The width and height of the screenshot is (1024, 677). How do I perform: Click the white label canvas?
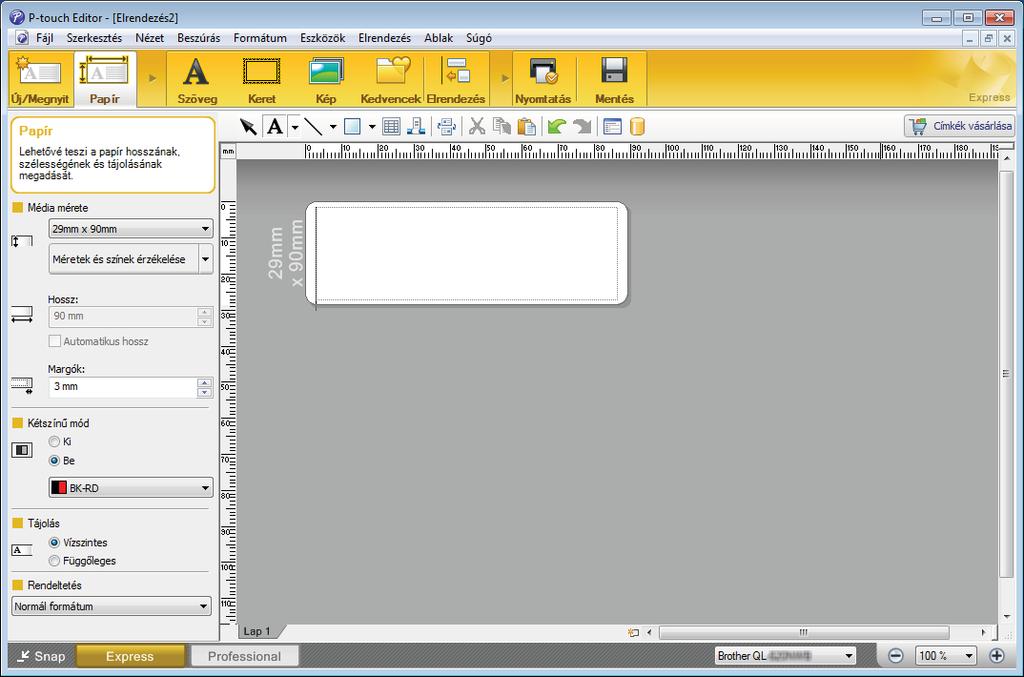(466, 253)
